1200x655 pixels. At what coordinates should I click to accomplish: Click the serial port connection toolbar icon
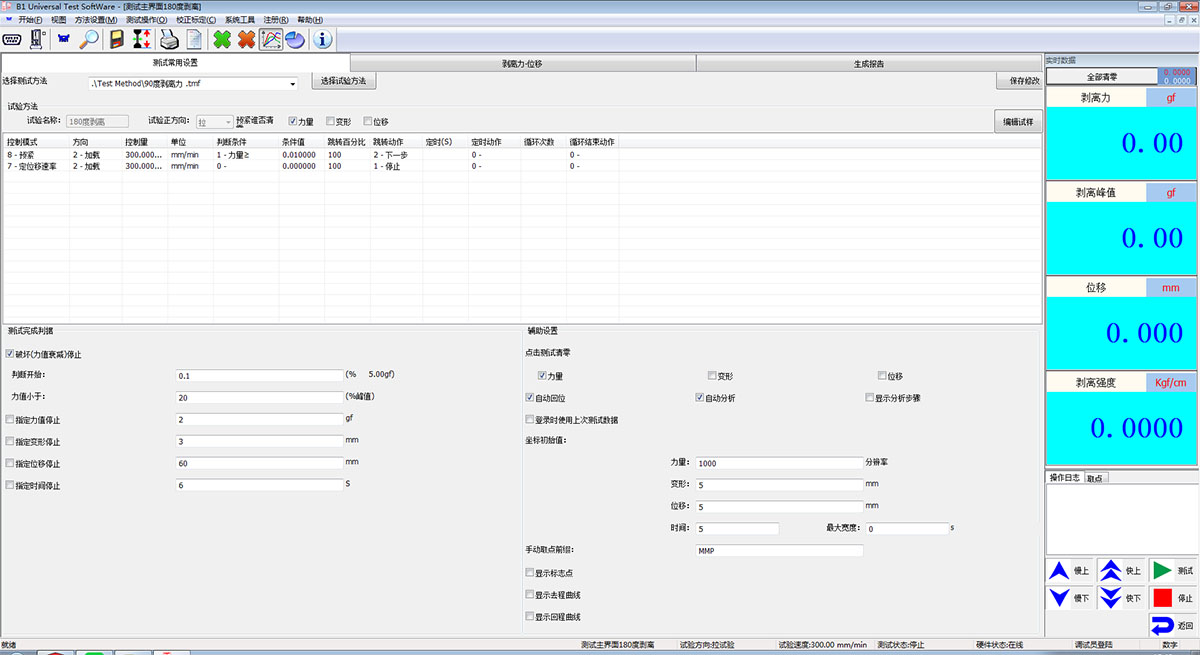[13, 40]
